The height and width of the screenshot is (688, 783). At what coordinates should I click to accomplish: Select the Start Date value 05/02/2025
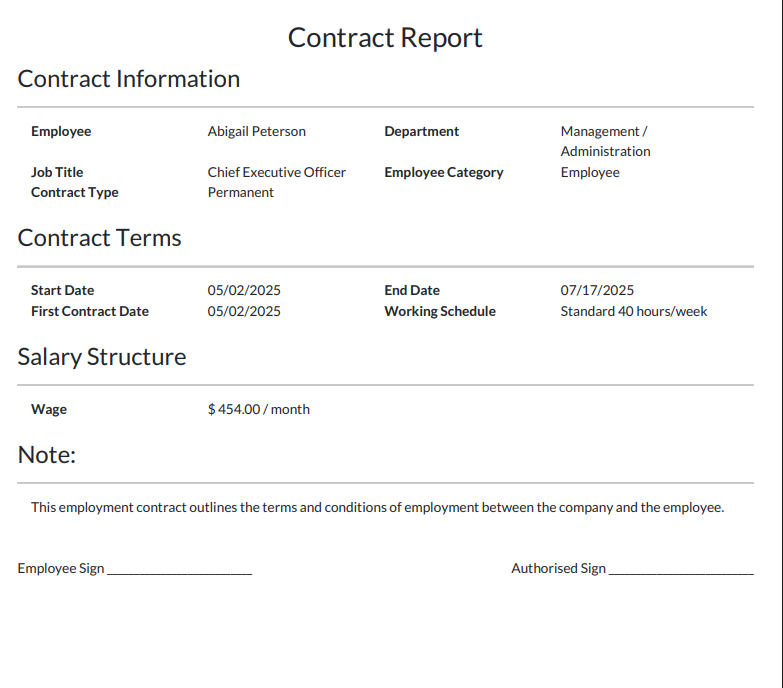point(244,290)
